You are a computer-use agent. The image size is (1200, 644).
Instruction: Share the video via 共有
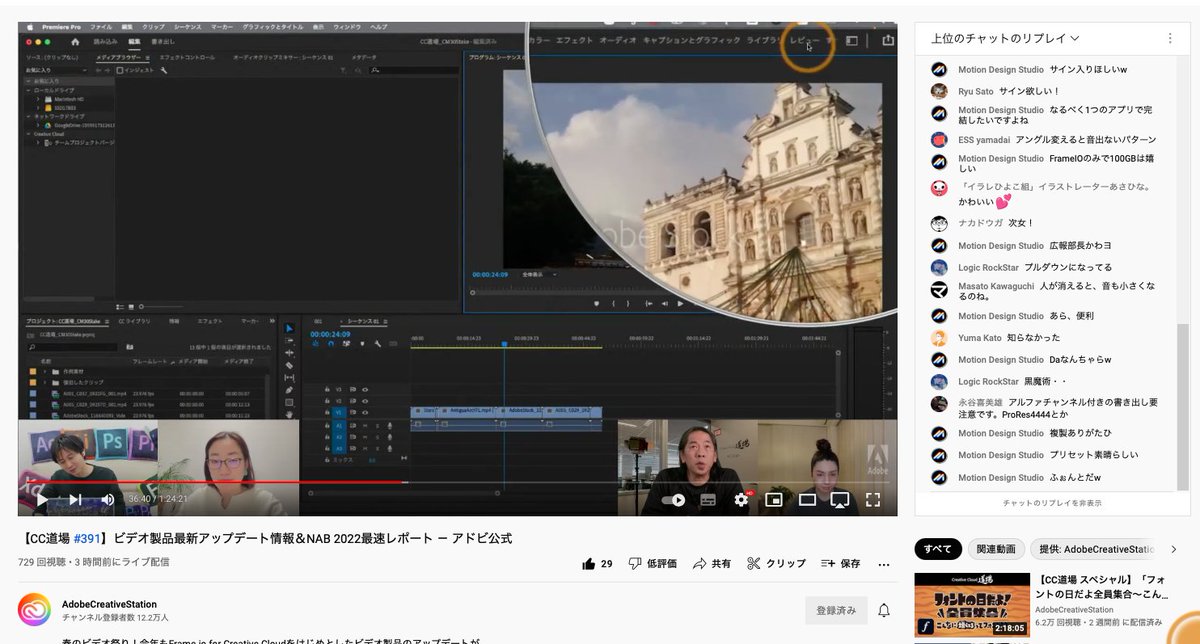711,563
